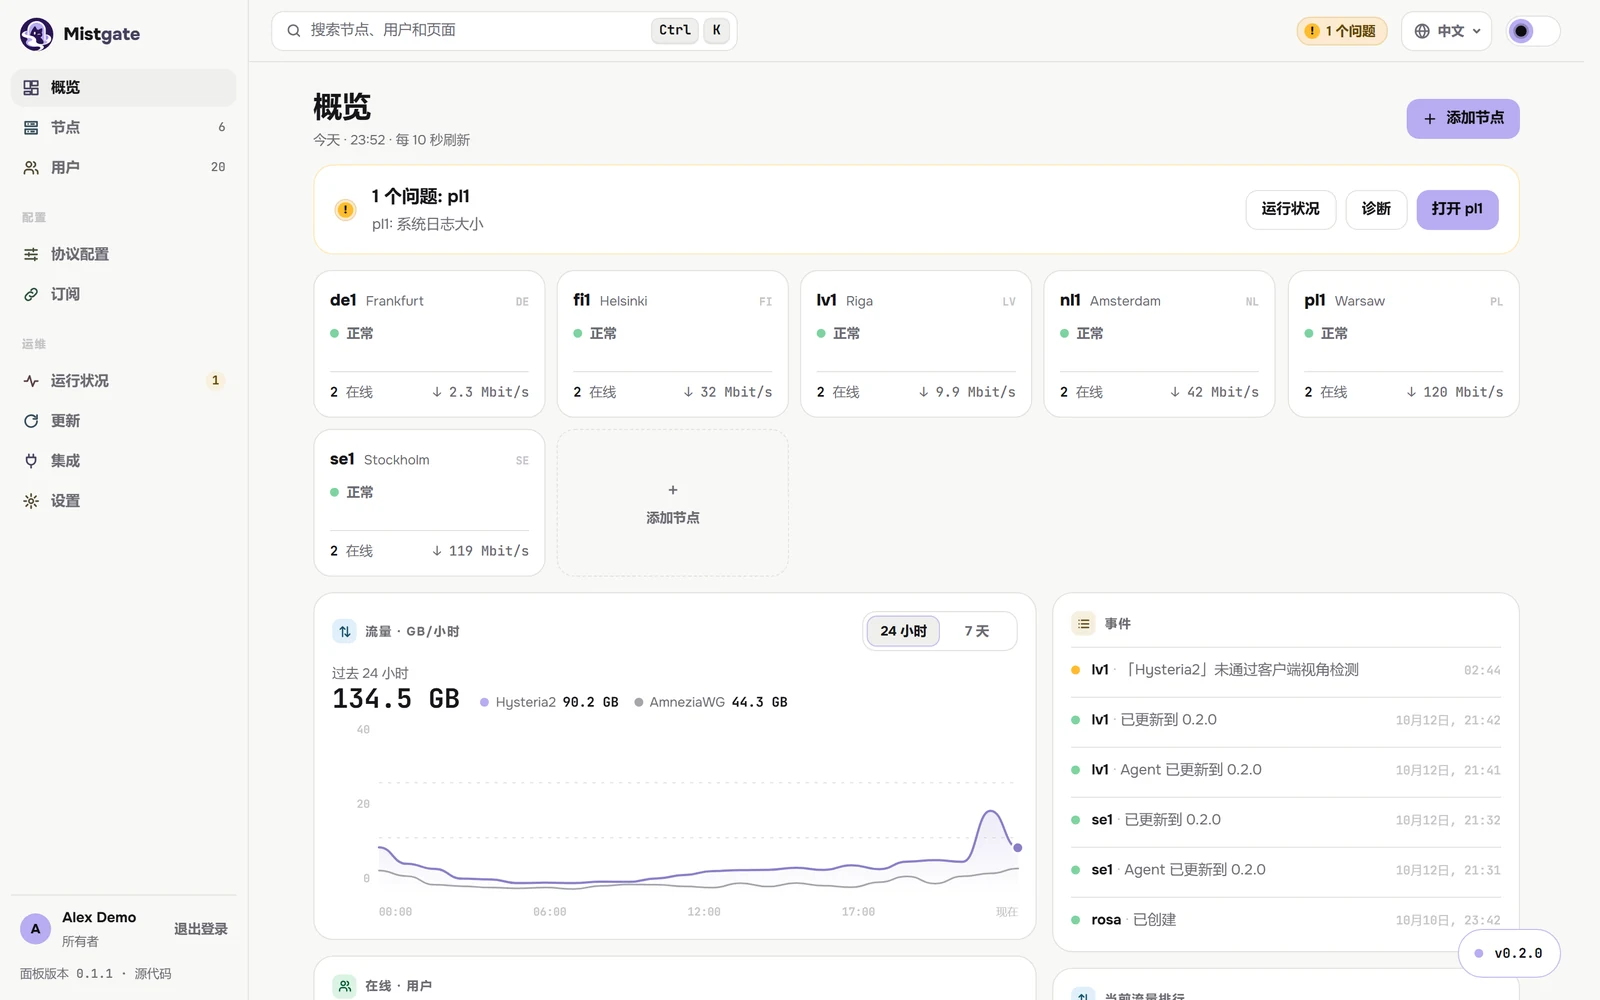Click the dashed 添加节点 placeholder card
The width and height of the screenshot is (1600, 1000).
(x=672, y=503)
